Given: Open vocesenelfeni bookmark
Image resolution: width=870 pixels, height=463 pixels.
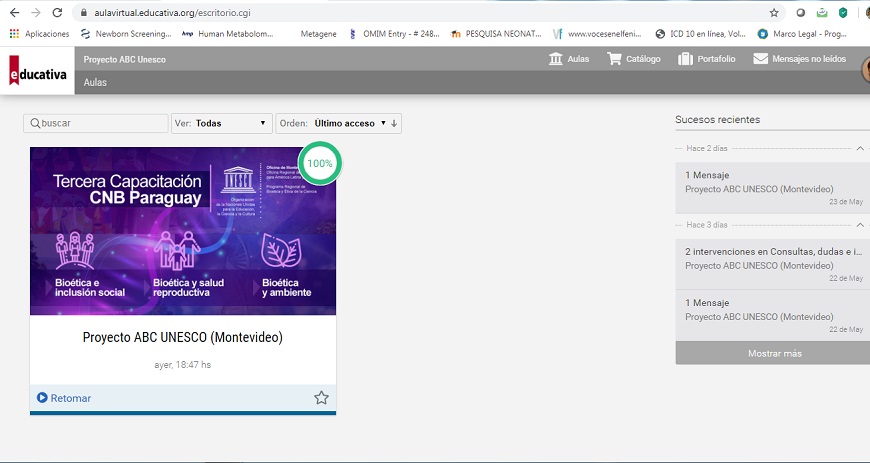Looking at the screenshot, I should click(x=597, y=34).
